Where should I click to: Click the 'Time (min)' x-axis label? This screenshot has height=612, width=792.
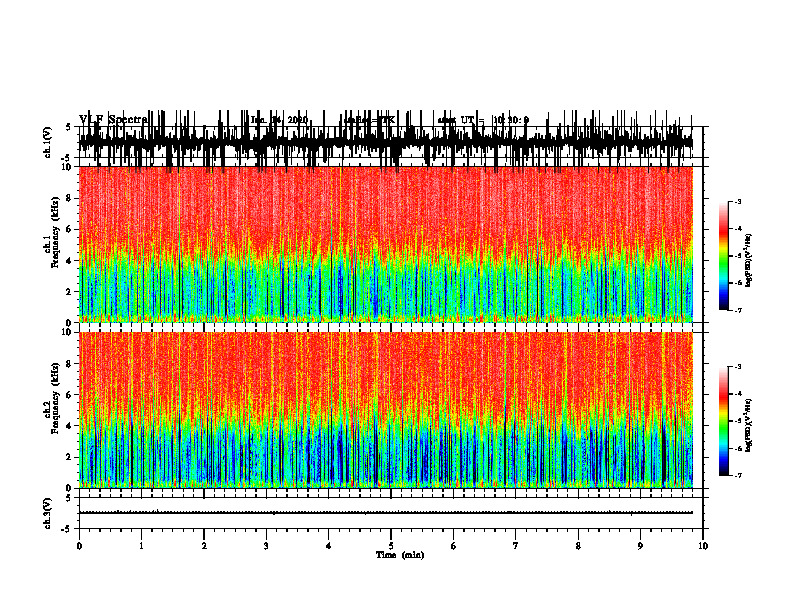(400, 555)
